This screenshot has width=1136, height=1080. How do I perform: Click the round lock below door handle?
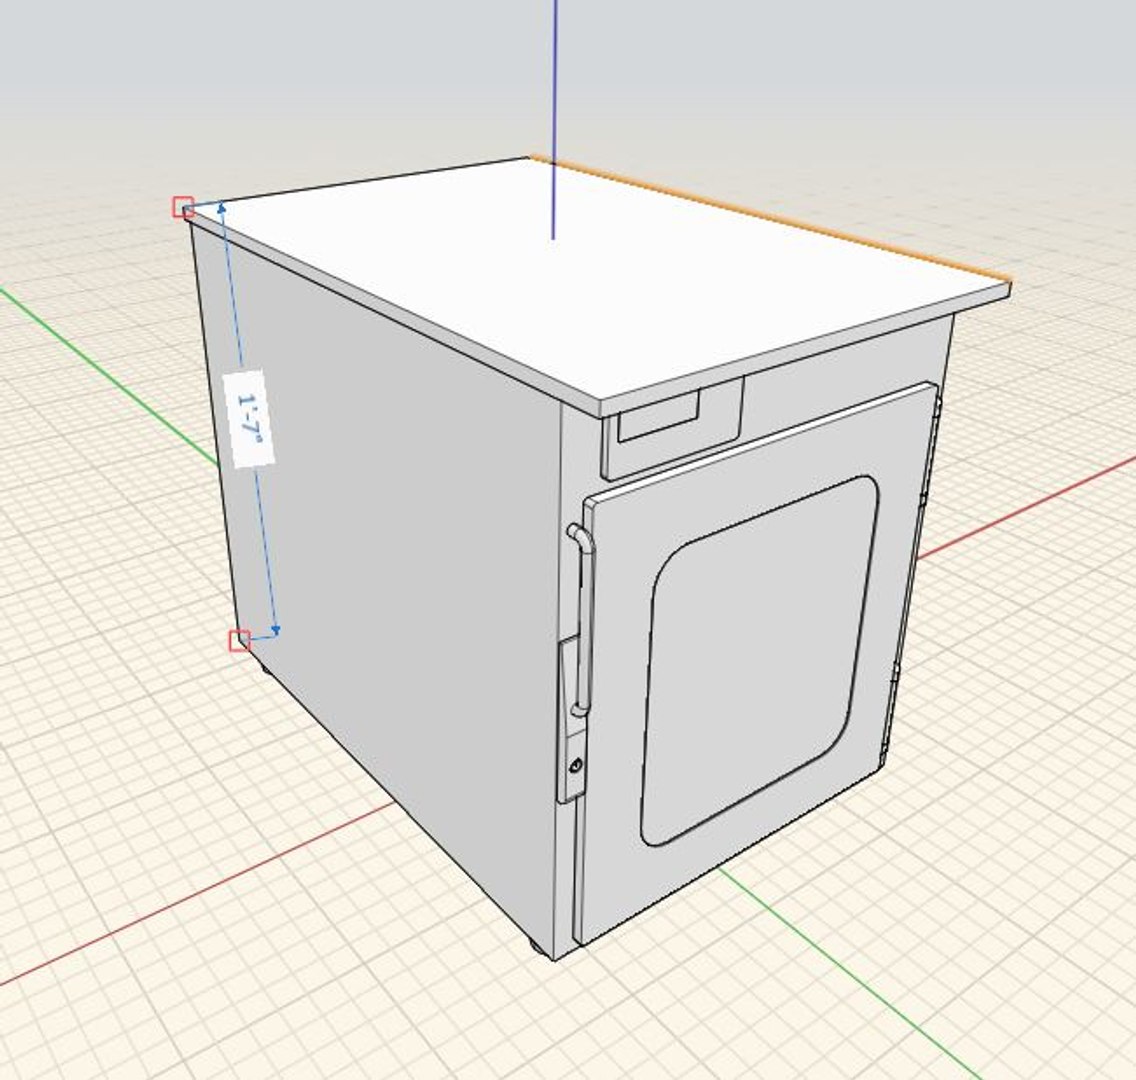(x=576, y=765)
